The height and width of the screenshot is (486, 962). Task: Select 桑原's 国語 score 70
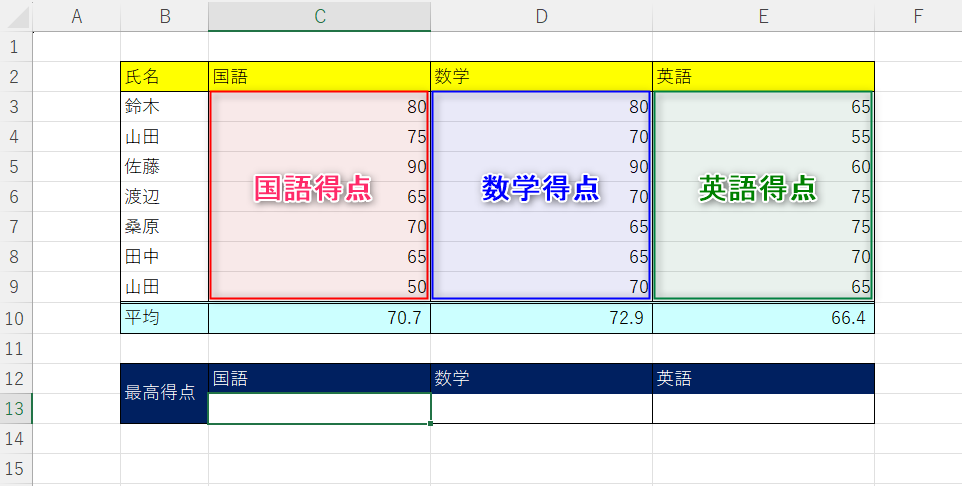(x=320, y=227)
